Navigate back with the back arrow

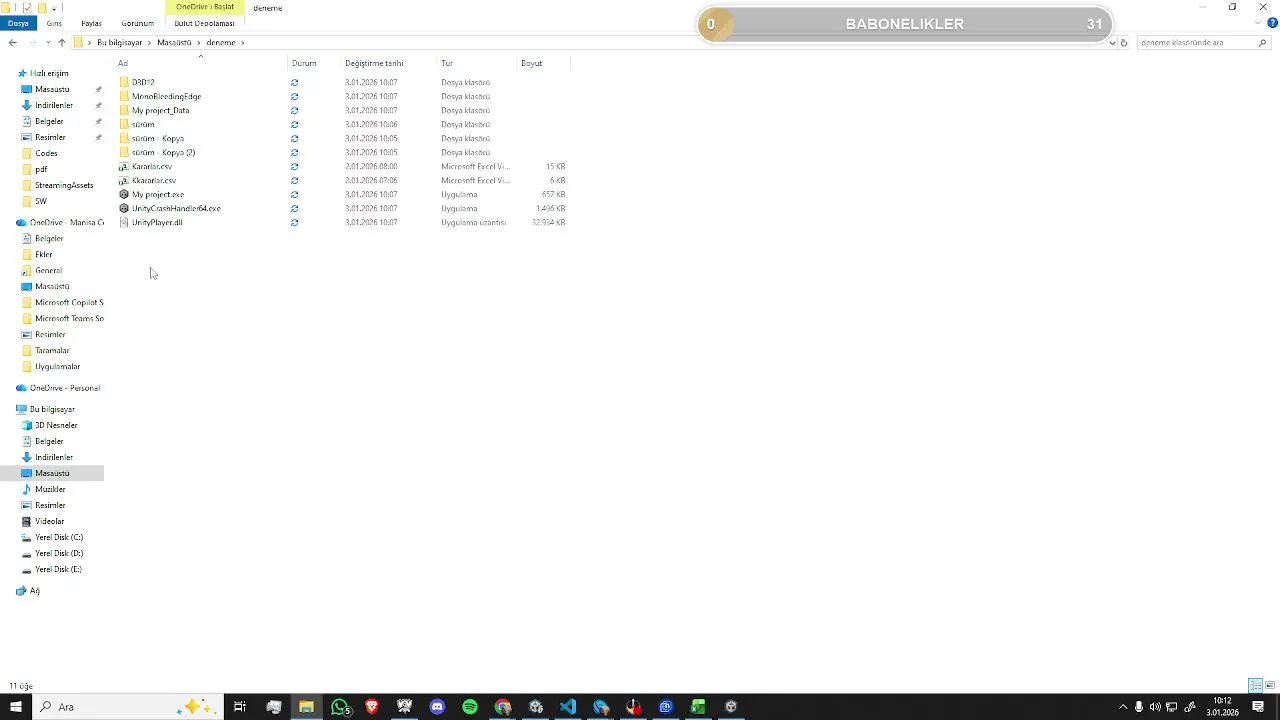pos(12,43)
